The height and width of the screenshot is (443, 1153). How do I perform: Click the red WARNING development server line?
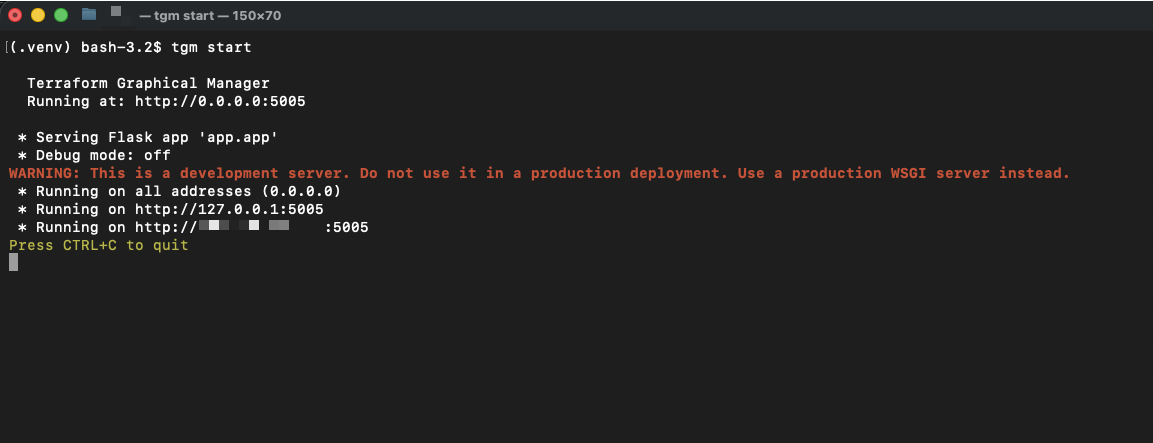tap(539, 174)
